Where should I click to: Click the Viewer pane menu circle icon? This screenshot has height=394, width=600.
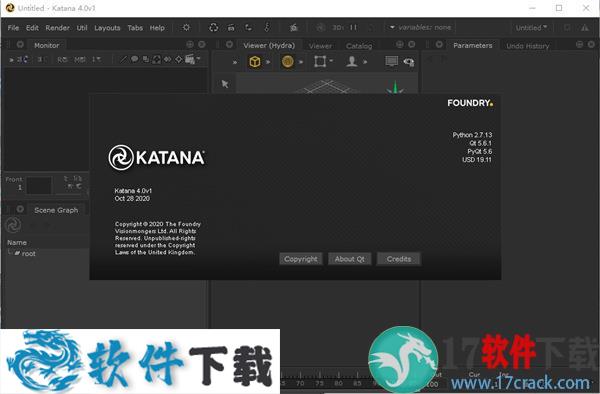point(229,45)
